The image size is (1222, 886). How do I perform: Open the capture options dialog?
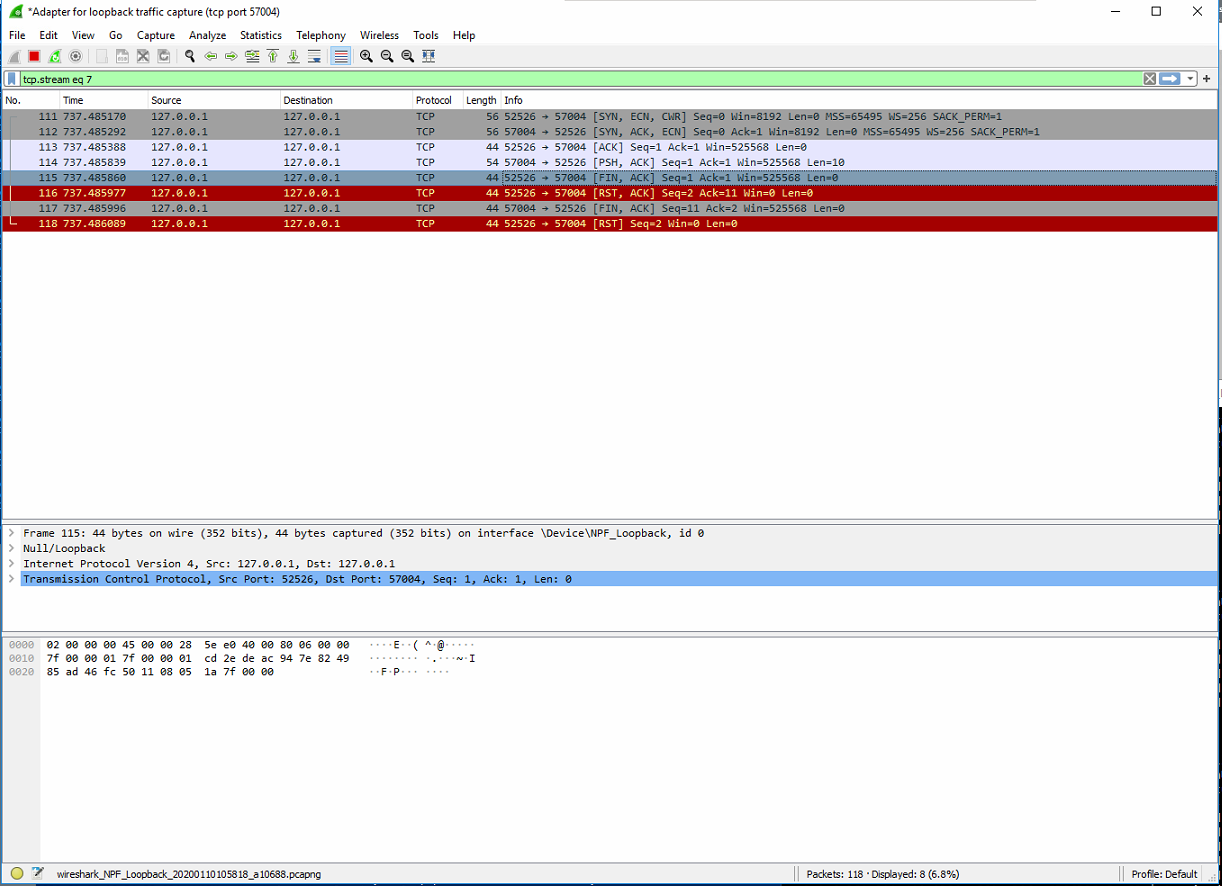[x=75, y=56]
